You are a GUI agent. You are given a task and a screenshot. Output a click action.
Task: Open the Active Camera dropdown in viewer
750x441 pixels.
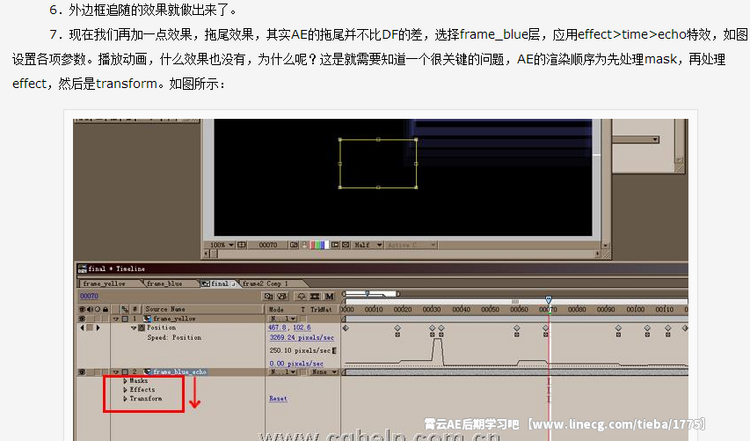(411, 245)
